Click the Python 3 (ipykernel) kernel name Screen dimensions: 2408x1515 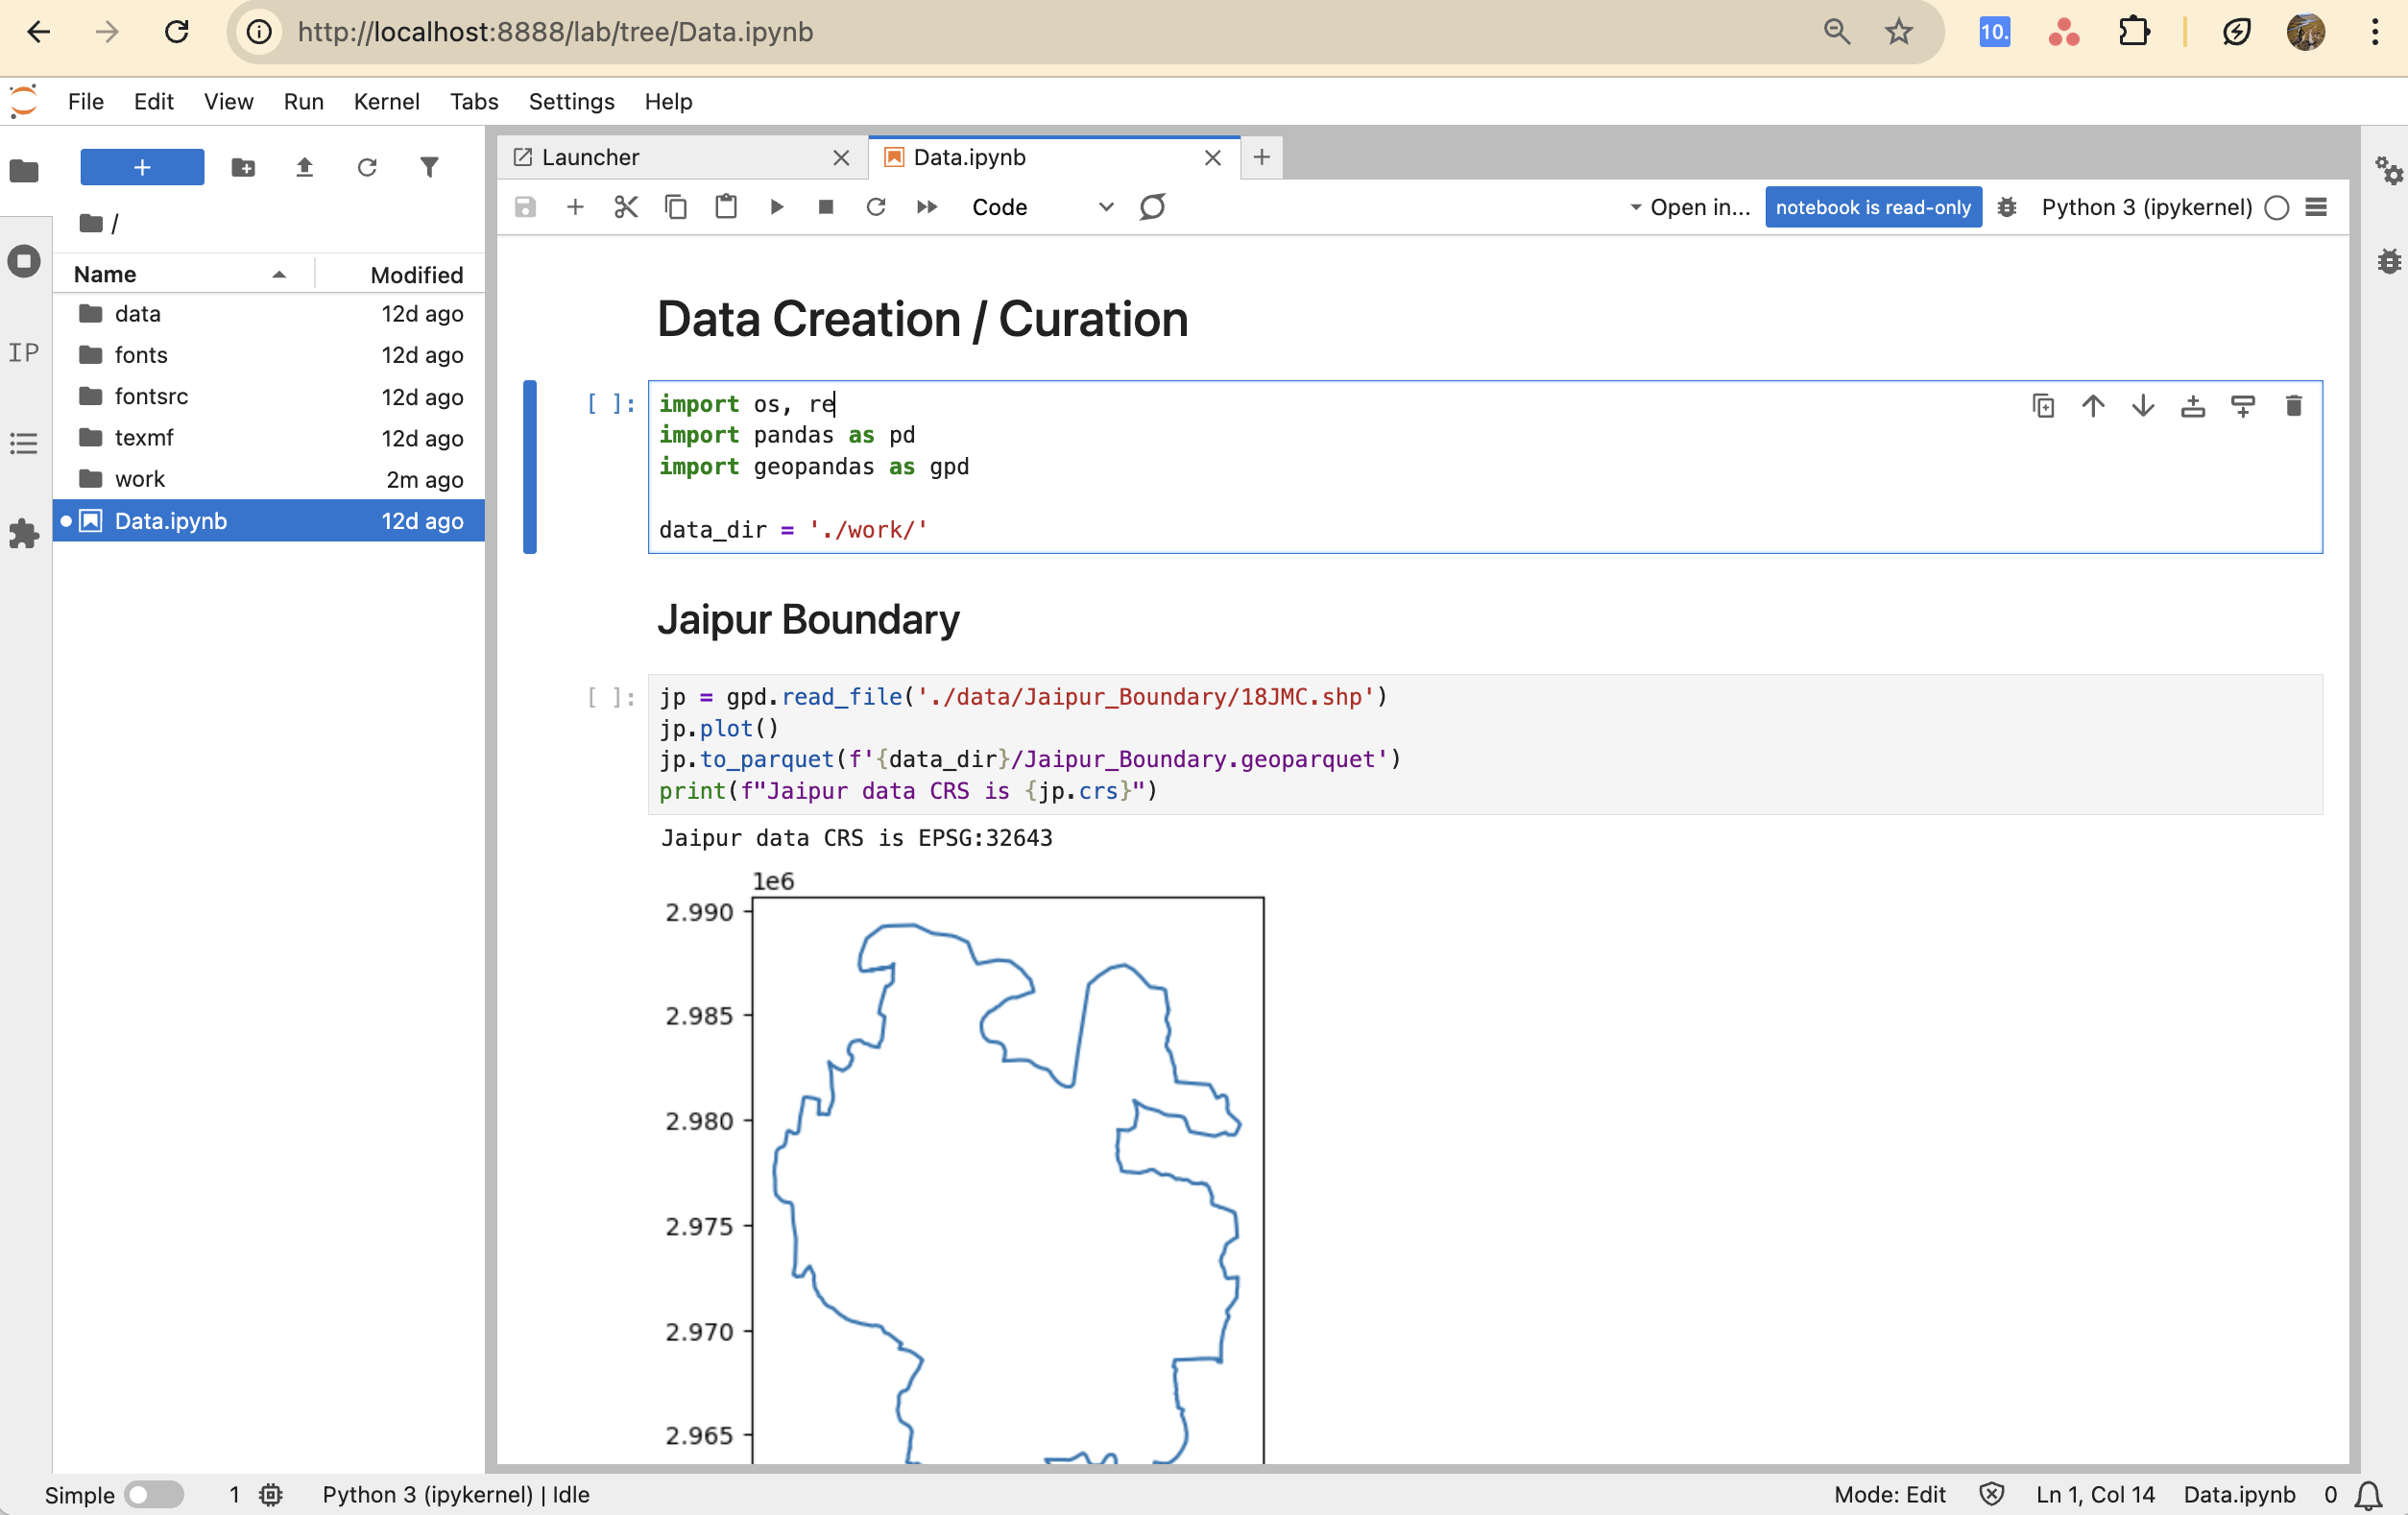pos(2146,207)
